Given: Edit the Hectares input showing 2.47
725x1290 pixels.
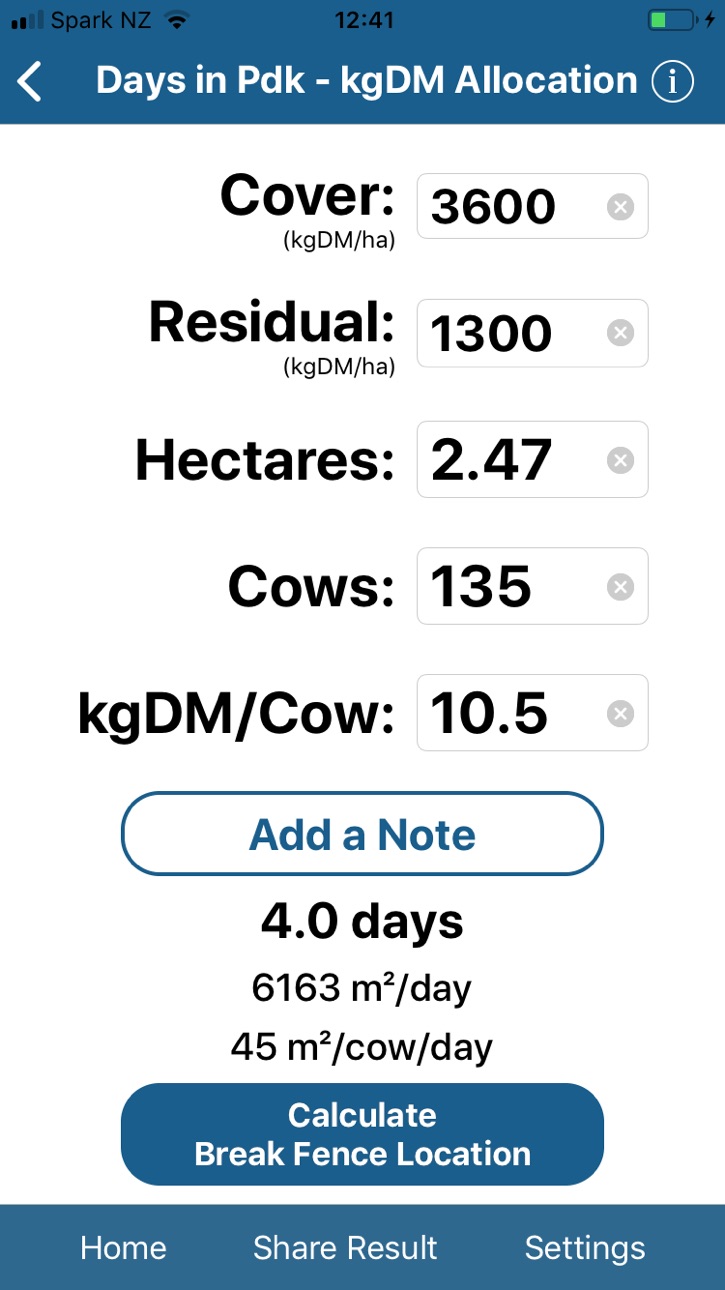Looking at the screenshot, I should [532, 460].
